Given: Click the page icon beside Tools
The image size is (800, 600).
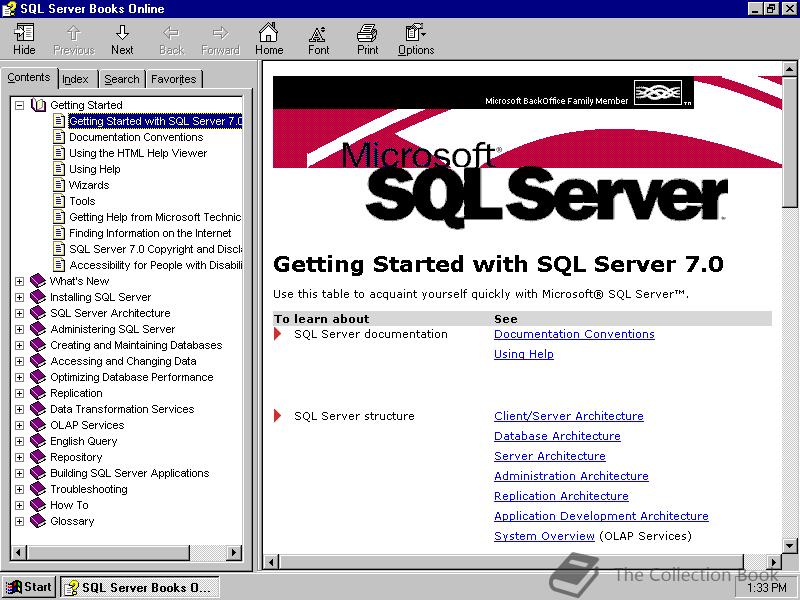Looking at the screenshot, I should [59, 201].
